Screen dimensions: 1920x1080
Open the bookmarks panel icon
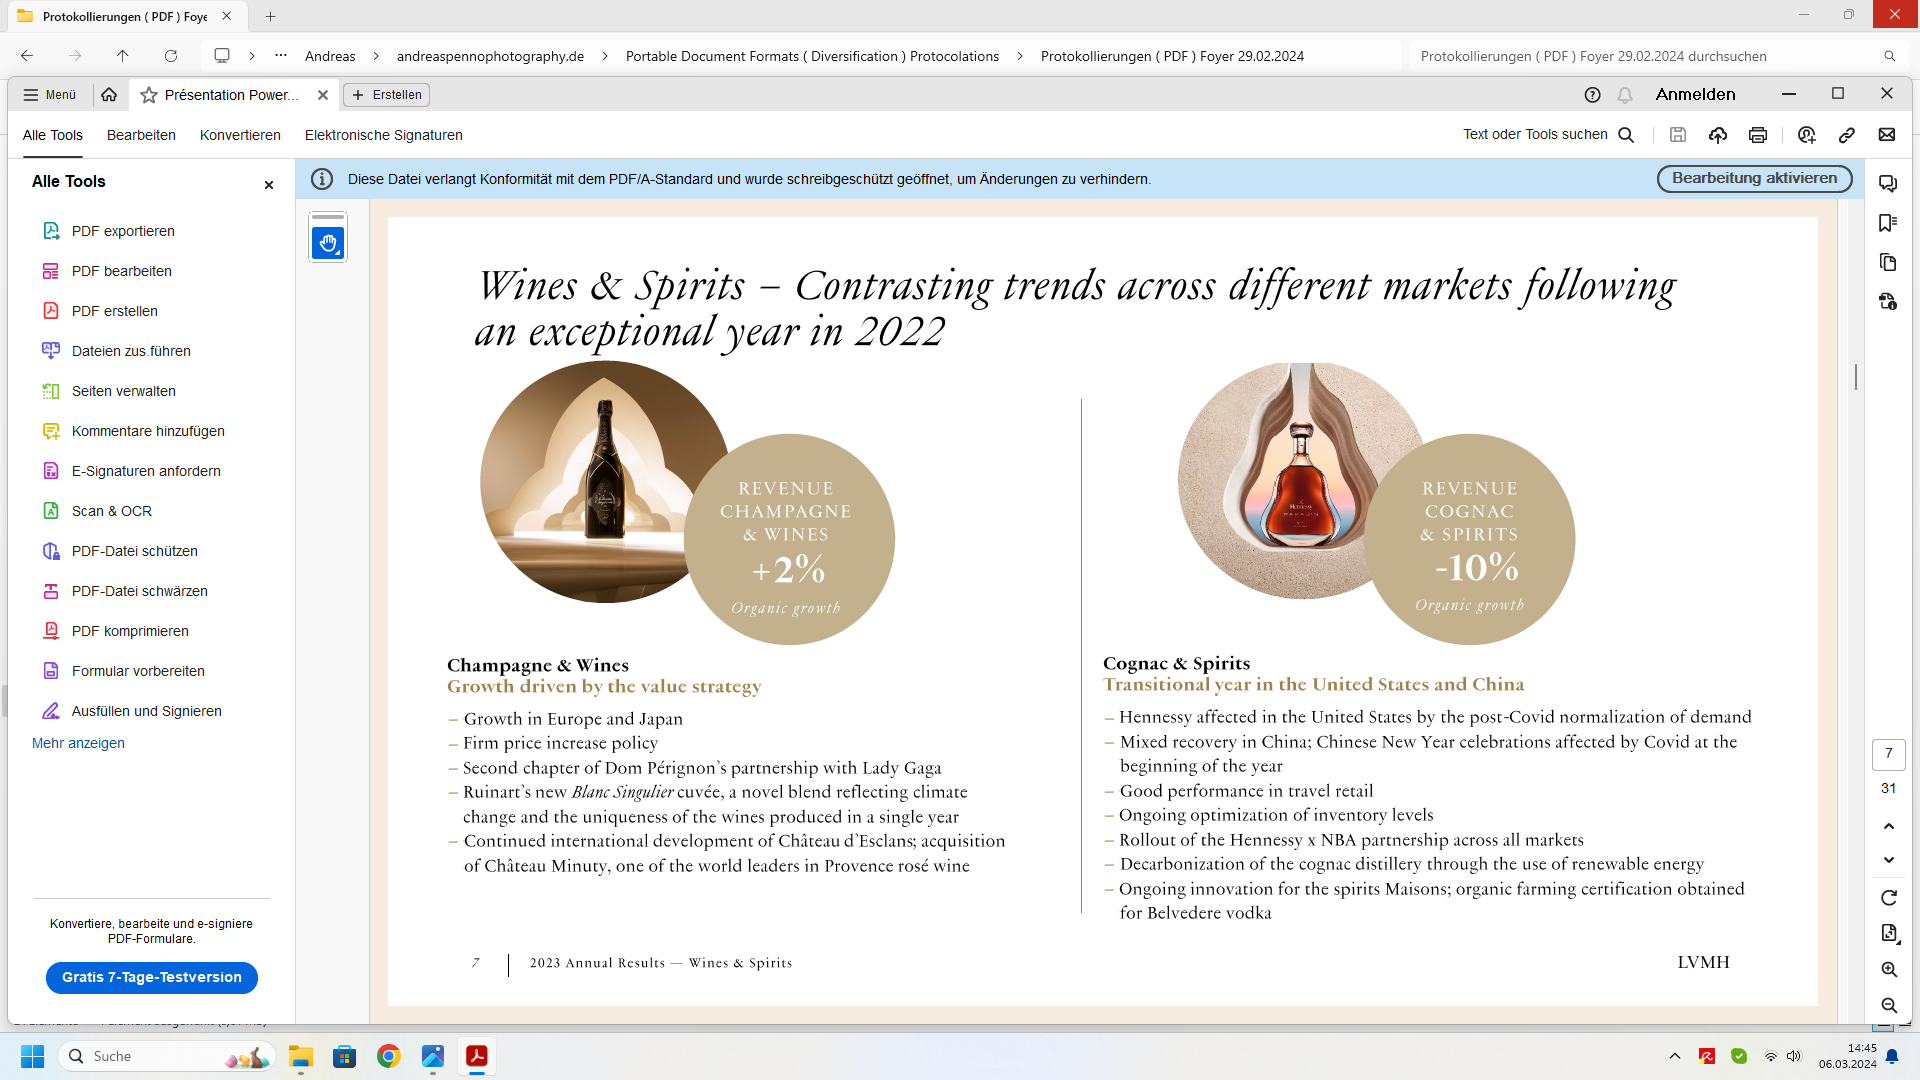1888,223
